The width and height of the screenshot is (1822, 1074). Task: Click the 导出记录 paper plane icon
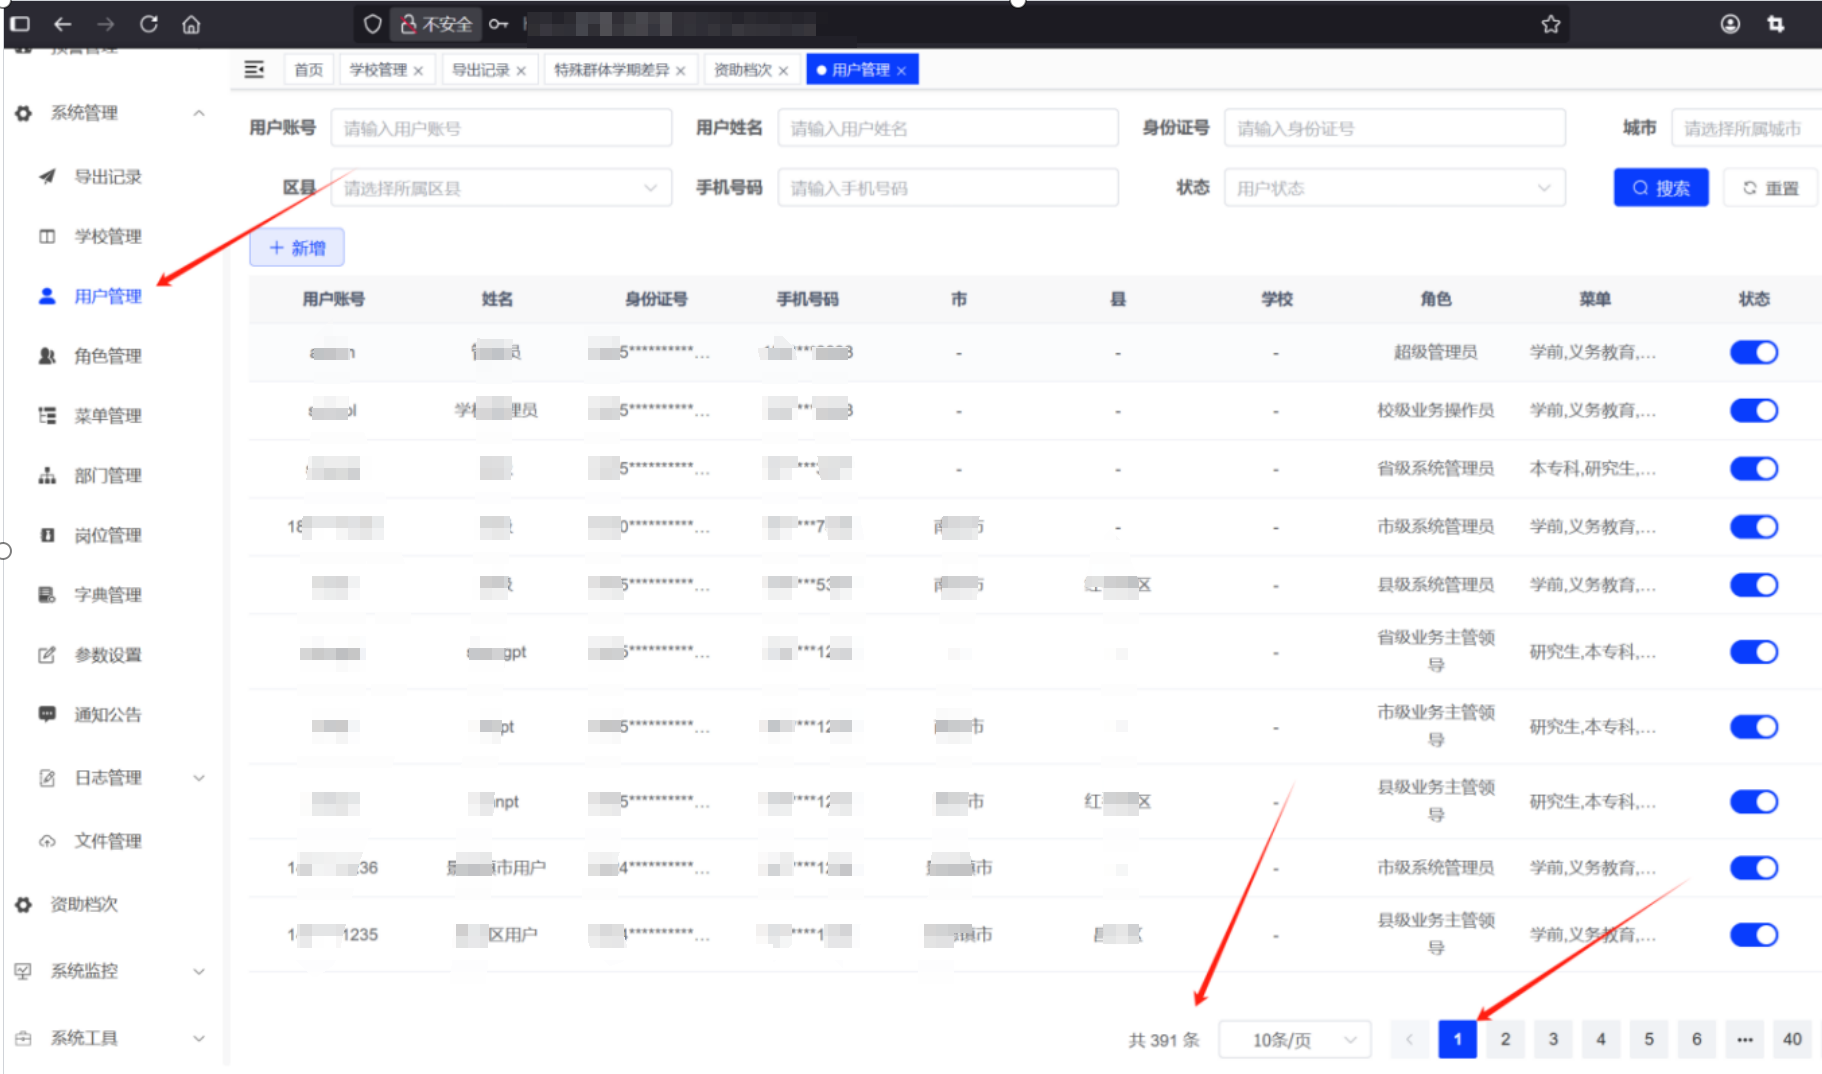point(47,177)
